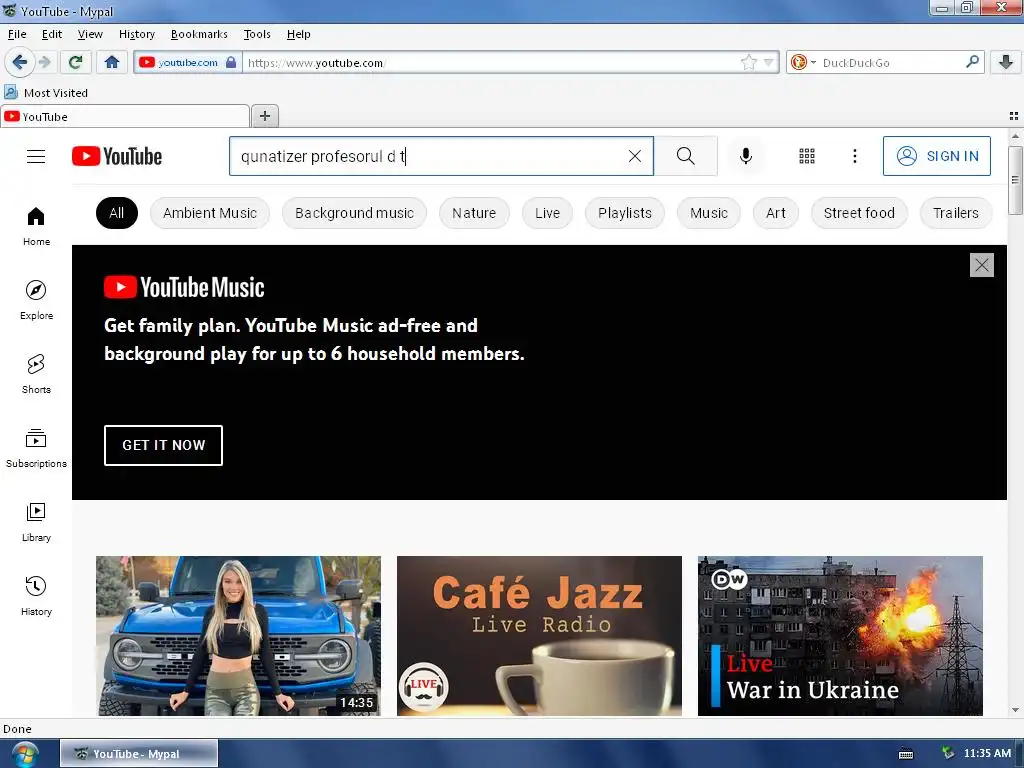Open the Bookmarks menu

199,34
